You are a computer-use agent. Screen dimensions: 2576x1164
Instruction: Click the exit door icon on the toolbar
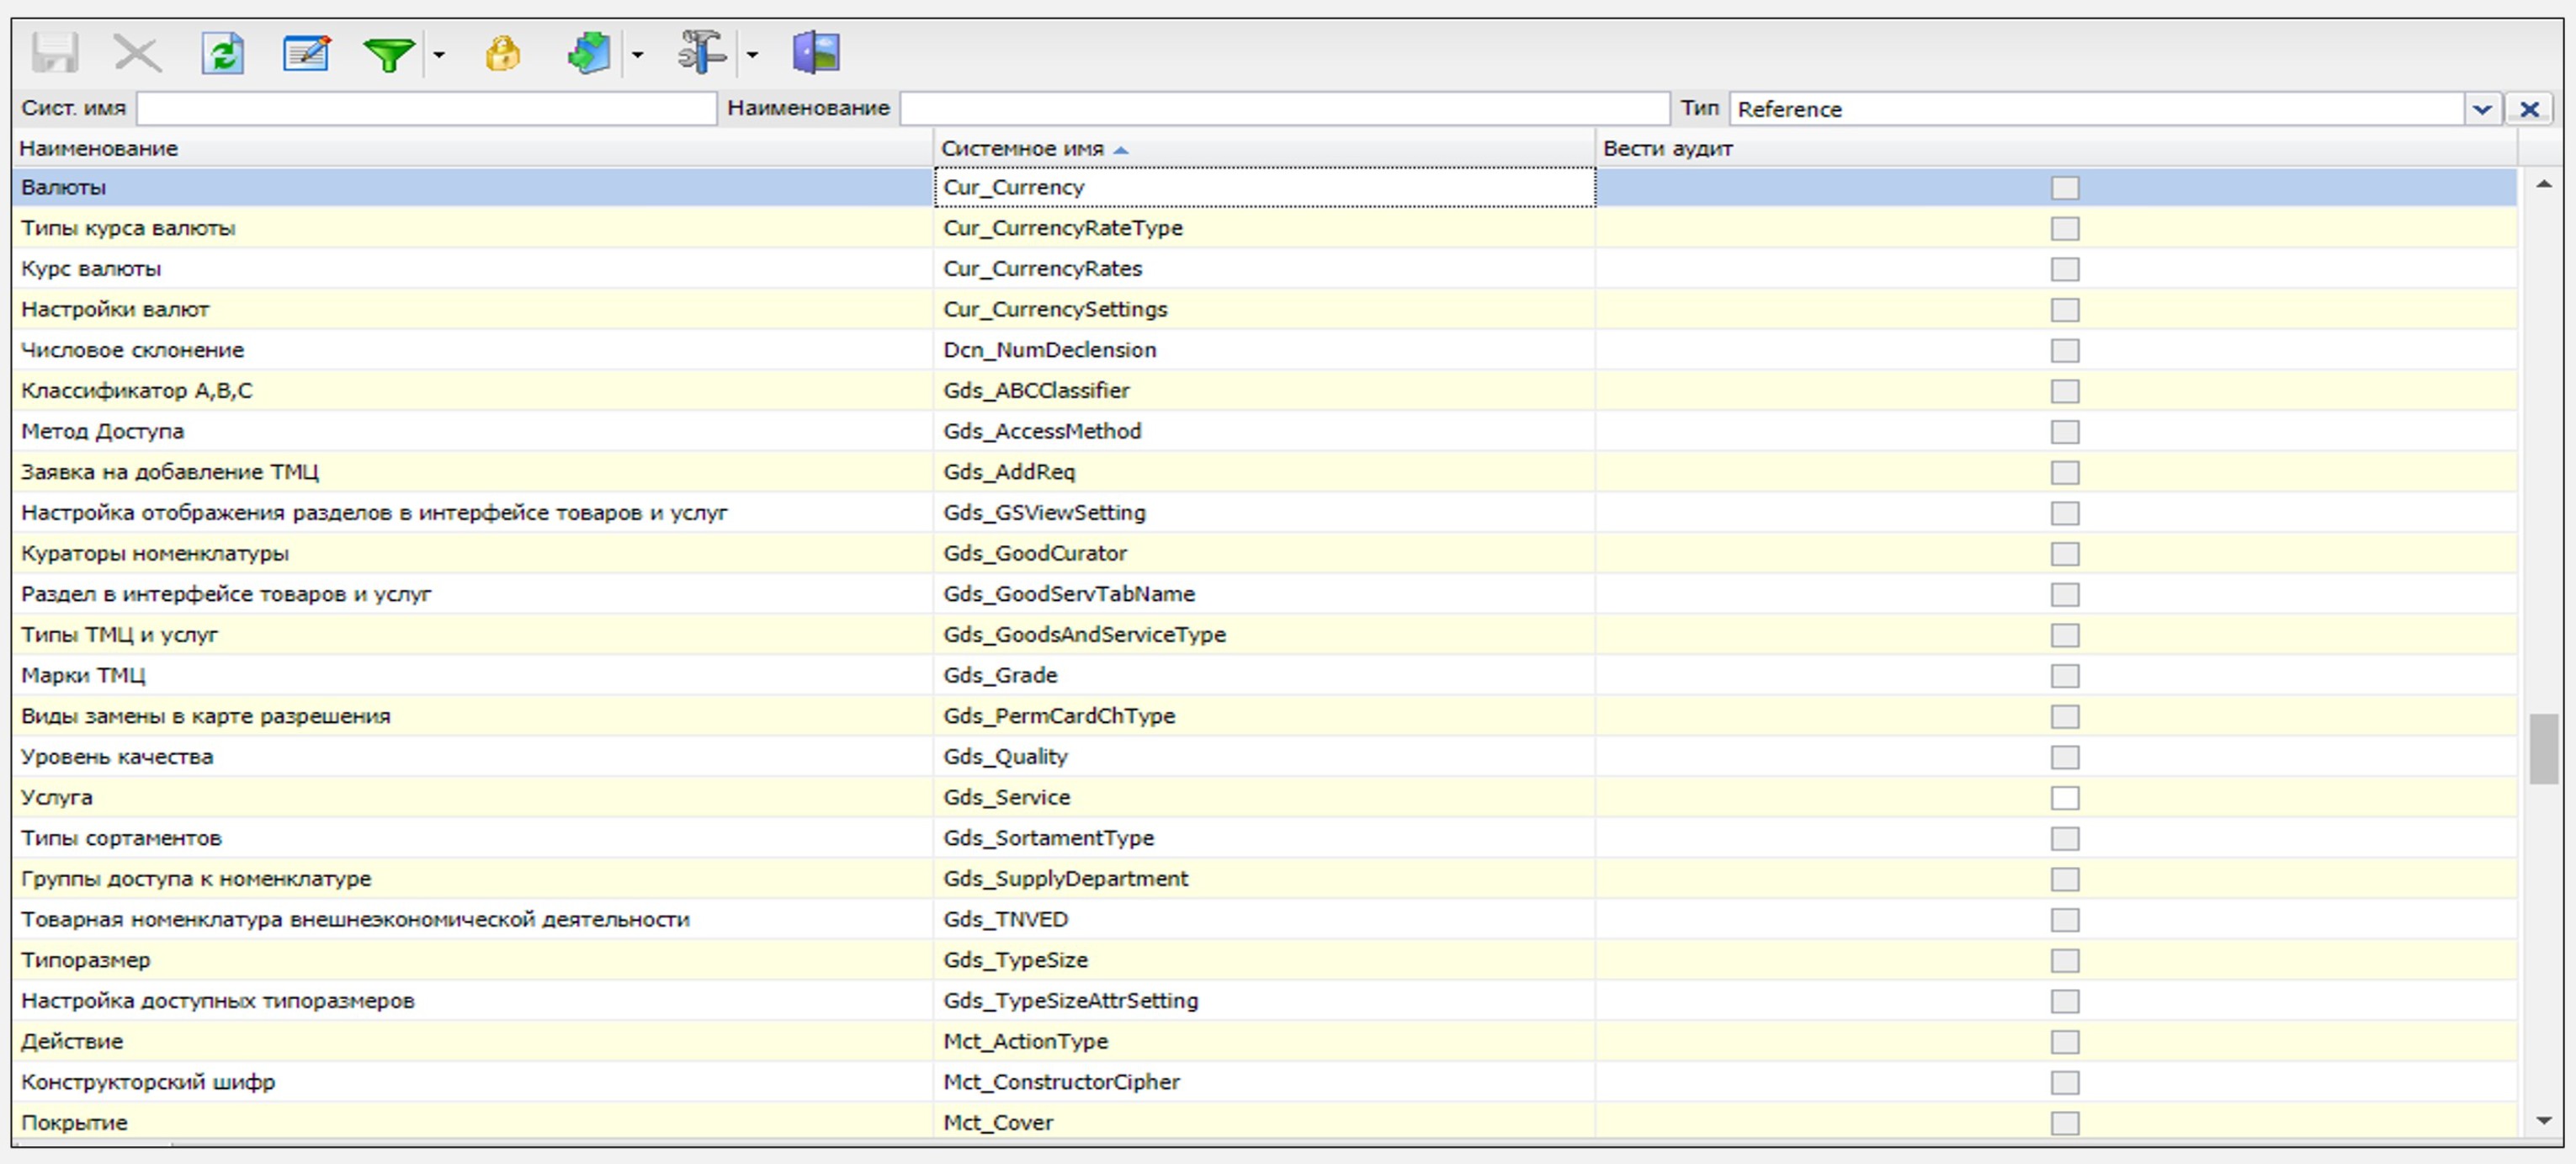[817, 53]
